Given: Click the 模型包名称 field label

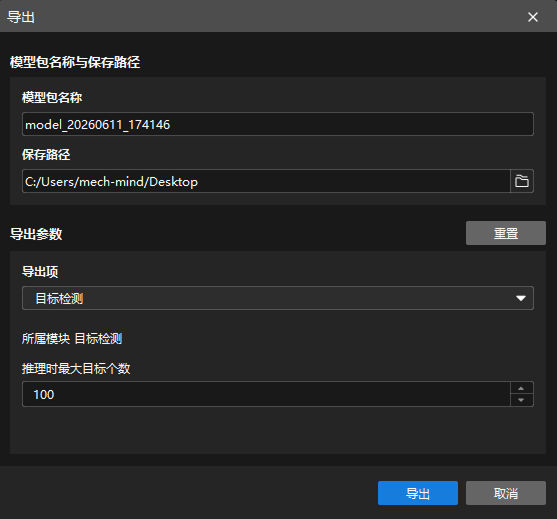Looking at the screenshot, I should (x=52, y=97).
